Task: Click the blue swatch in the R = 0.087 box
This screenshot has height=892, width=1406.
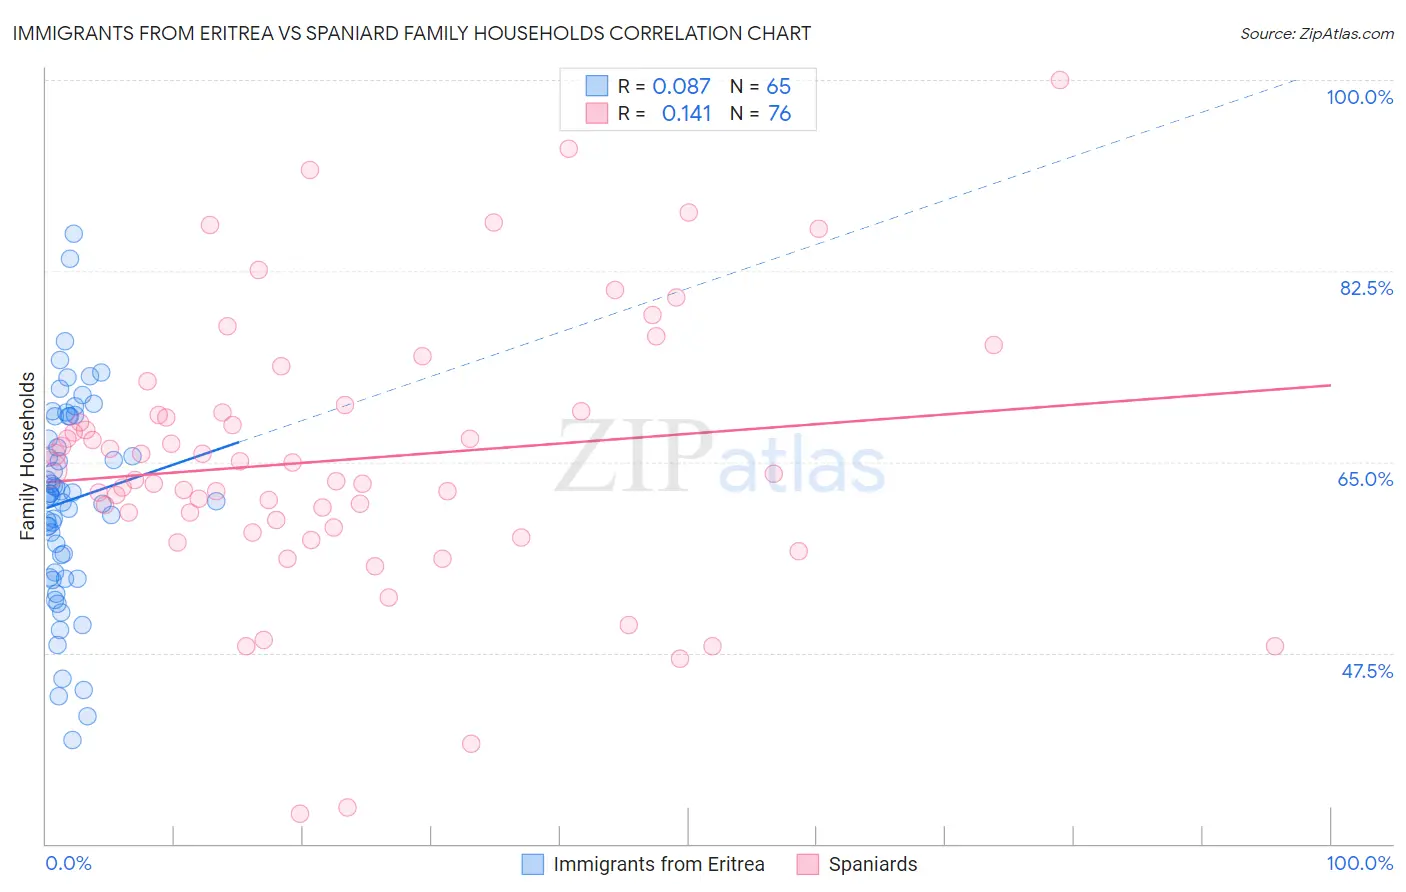Action: tap(597, 86)
